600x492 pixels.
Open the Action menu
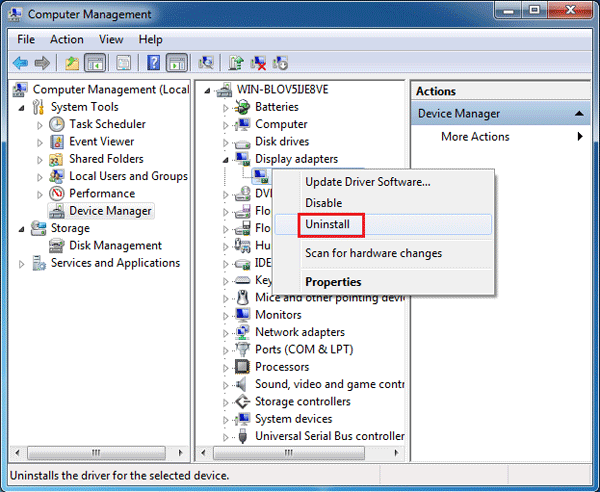pyautogui.click(x=67, y=39)
